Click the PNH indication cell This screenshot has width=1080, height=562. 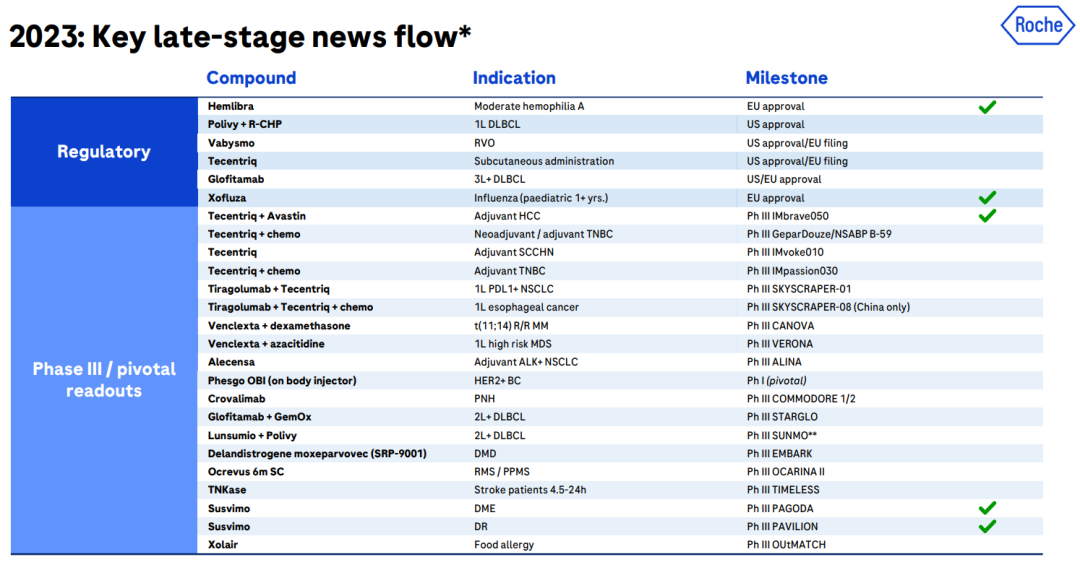pos(484,399)
